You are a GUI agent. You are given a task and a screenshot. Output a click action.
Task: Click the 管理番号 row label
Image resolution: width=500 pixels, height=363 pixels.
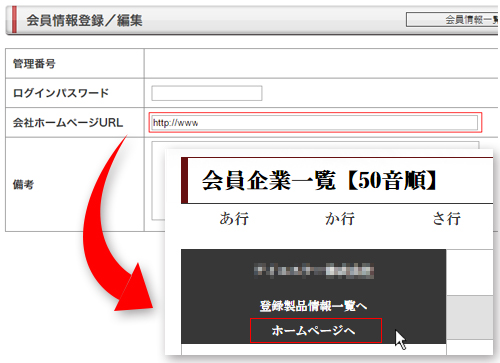(x=34, y=63)
